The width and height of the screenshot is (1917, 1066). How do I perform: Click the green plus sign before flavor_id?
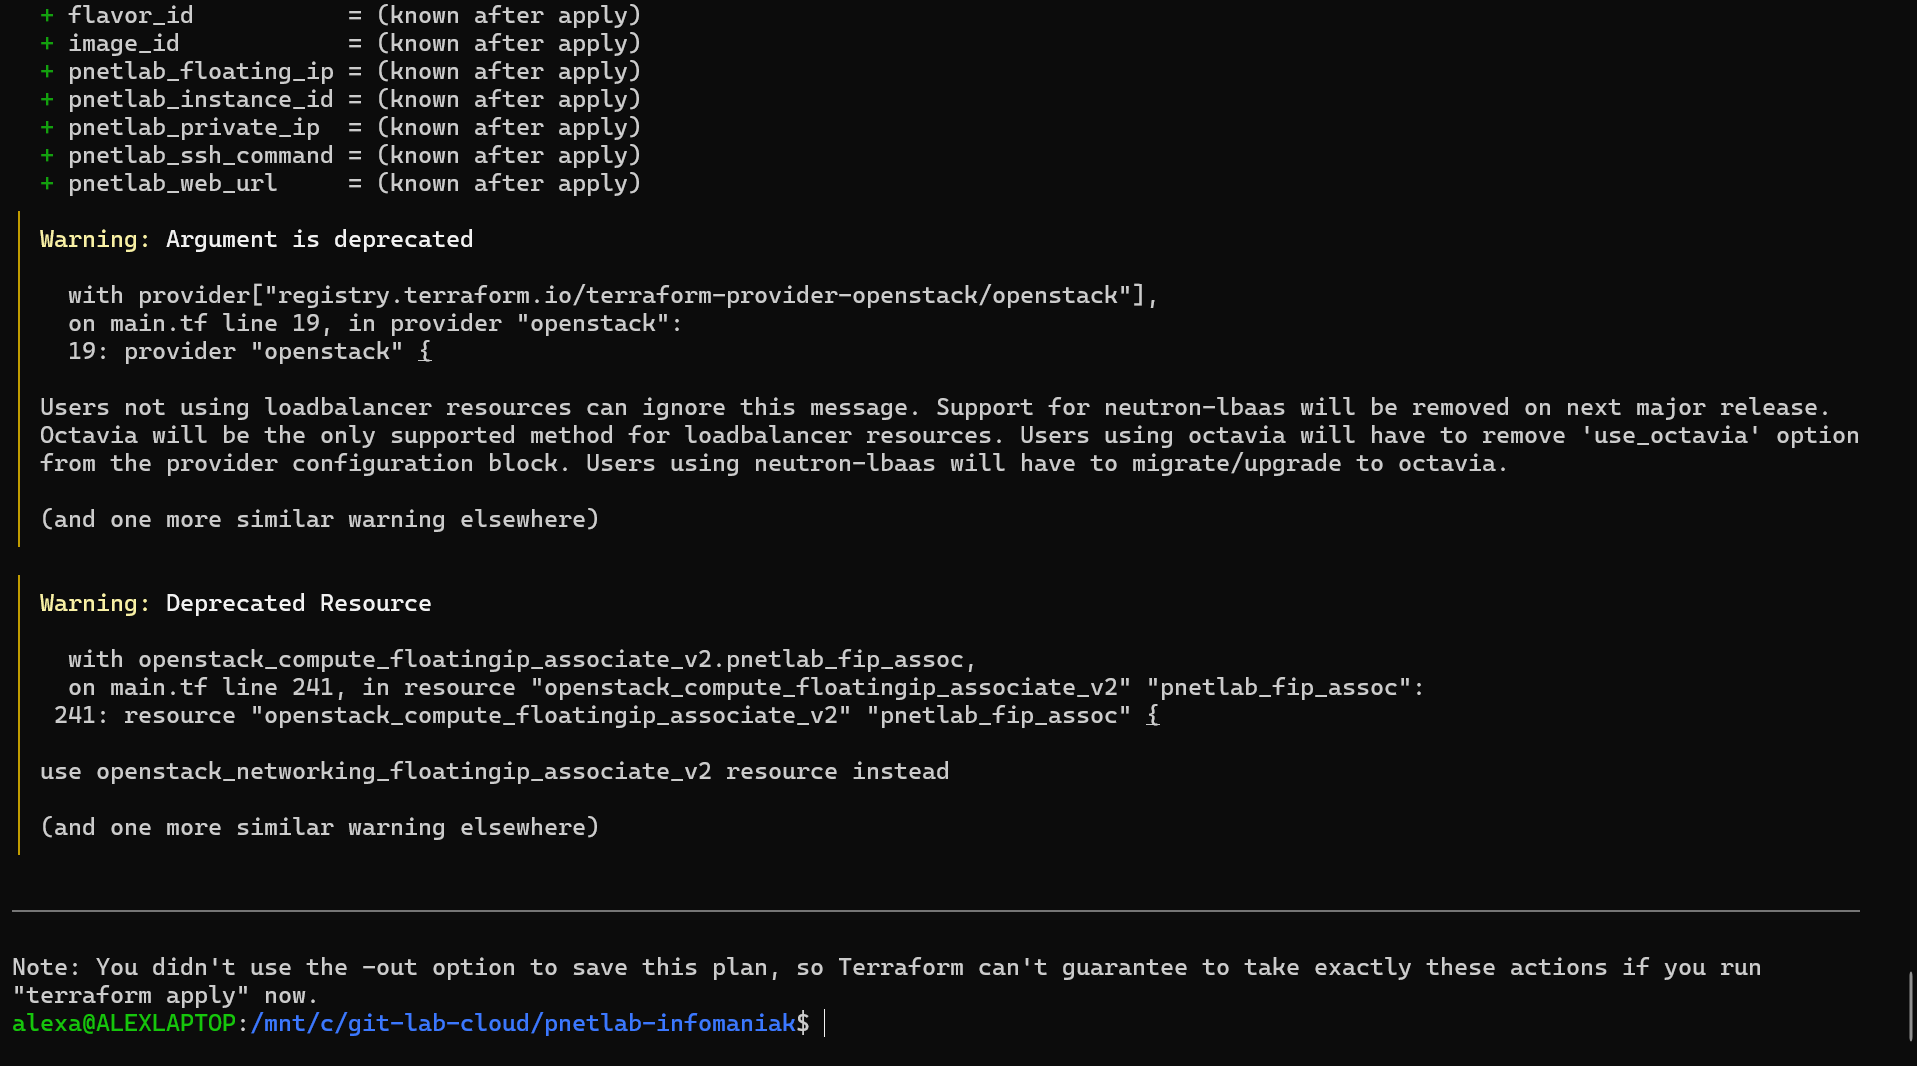tap(47, 16)
